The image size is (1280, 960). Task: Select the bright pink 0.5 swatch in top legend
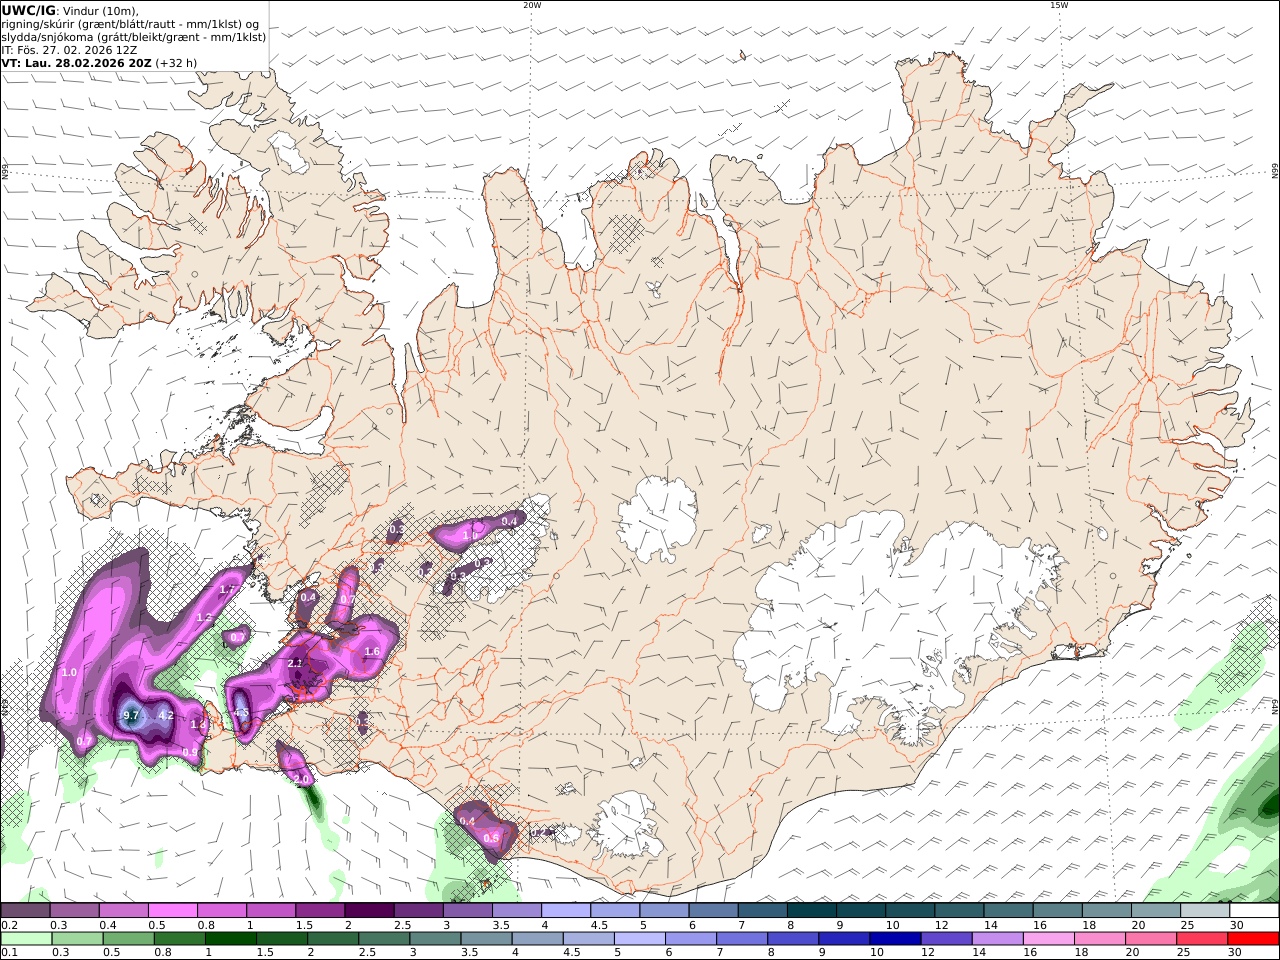(172, 911)
